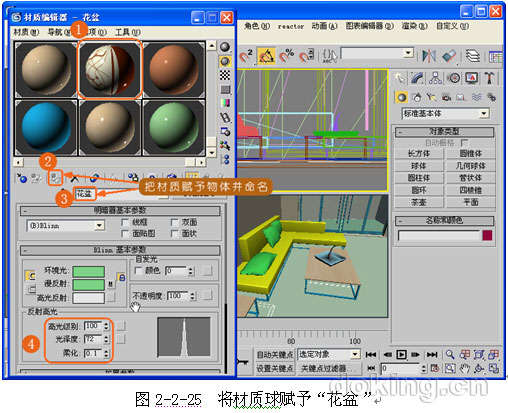Click the 球体 sphere button
508x413 pixels.
(419, 166)
